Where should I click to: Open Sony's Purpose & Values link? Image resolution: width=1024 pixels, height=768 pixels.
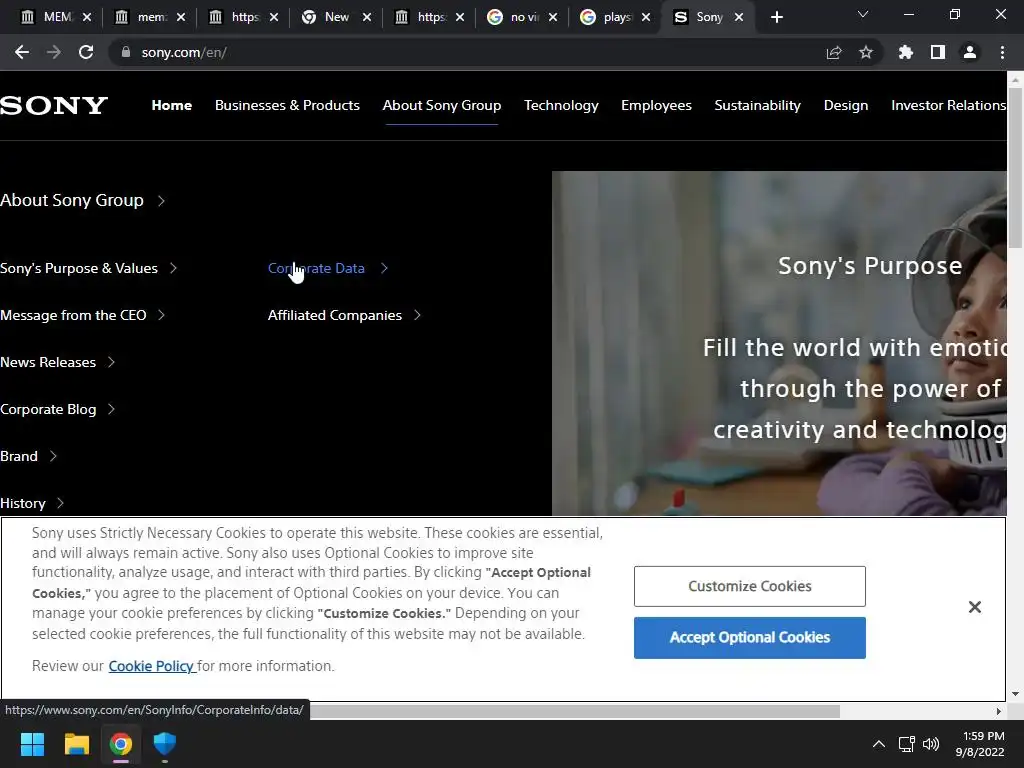point(88,268)
